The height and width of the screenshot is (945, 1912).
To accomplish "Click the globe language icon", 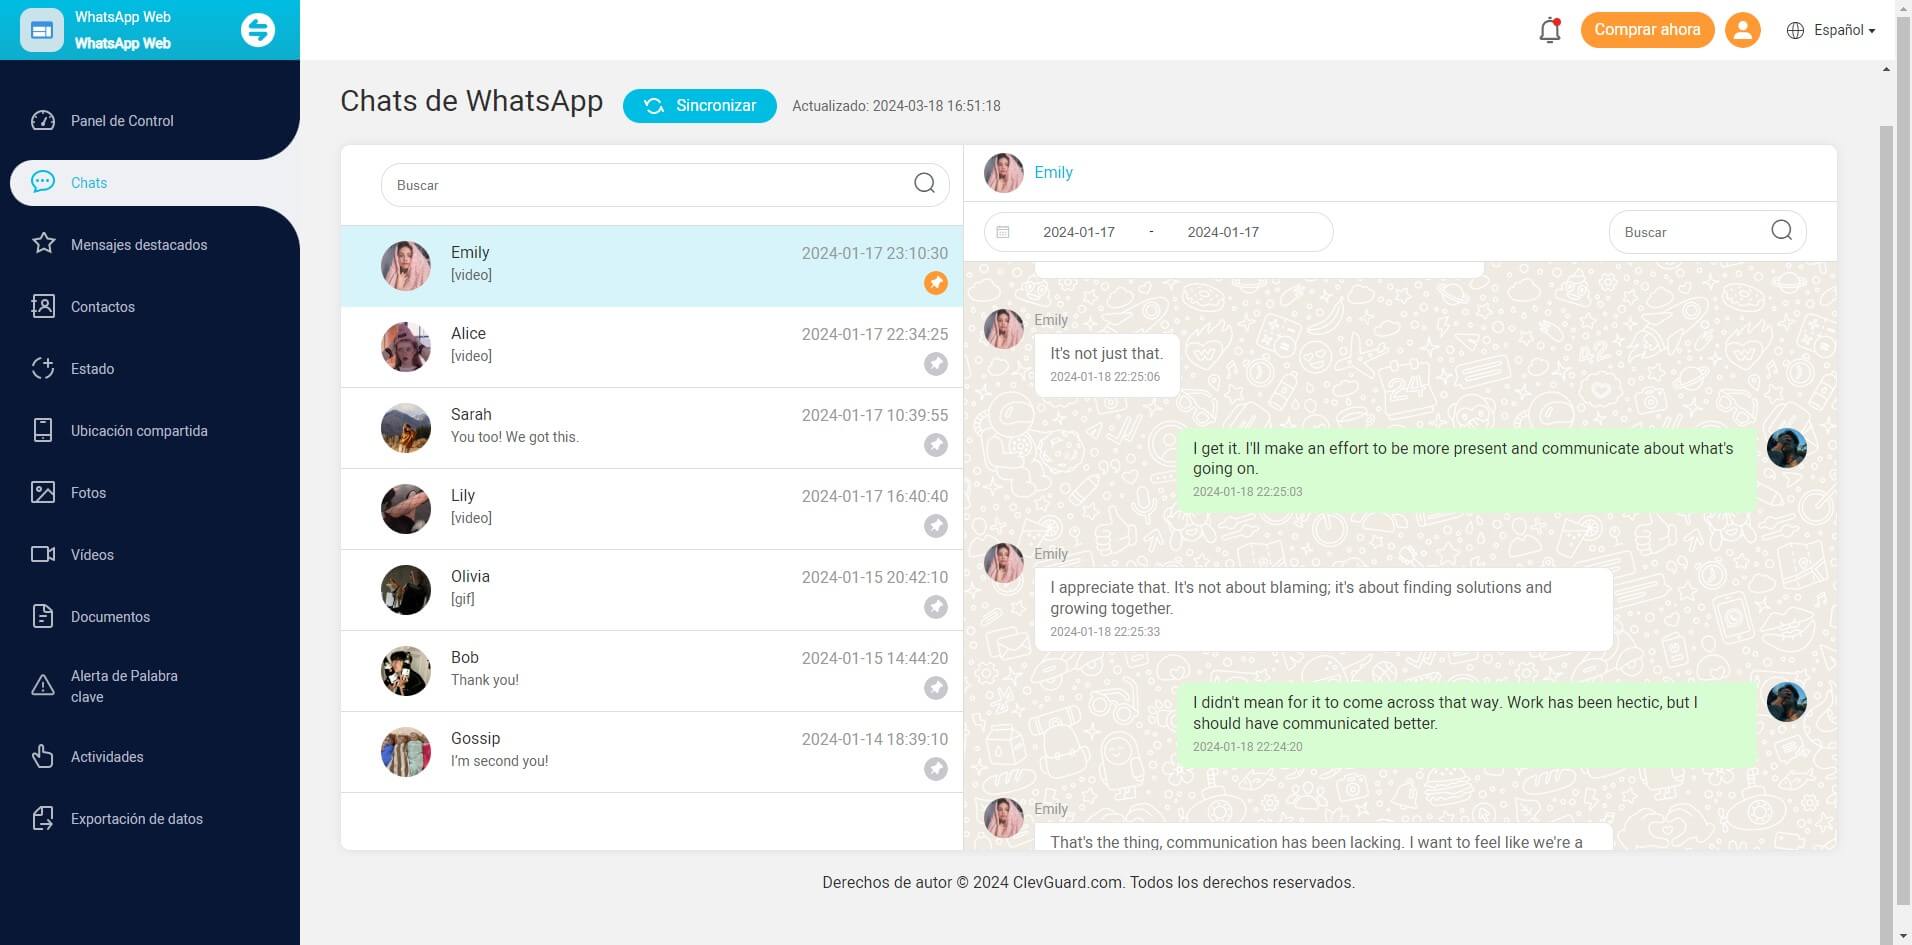I will tap(1795, 30).
